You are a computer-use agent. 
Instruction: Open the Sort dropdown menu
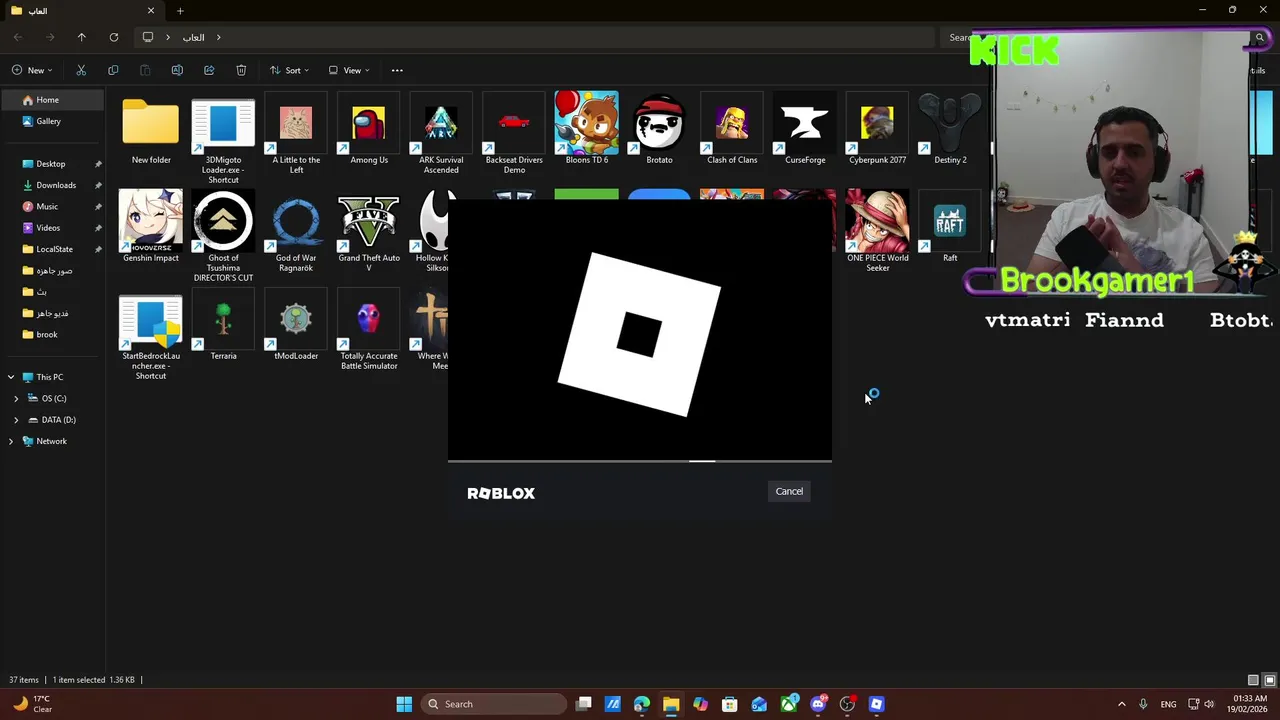tap(290, 70)
